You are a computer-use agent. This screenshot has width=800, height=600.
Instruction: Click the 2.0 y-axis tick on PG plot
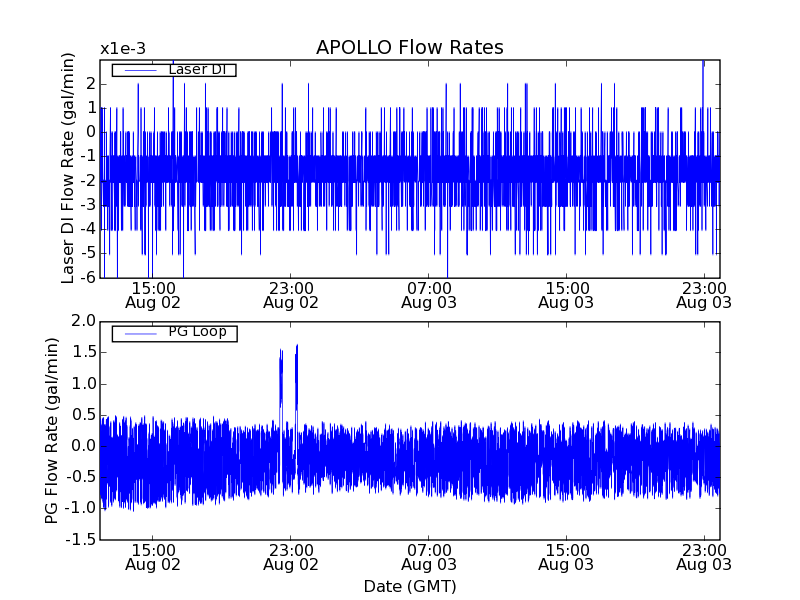click(83, 321)
